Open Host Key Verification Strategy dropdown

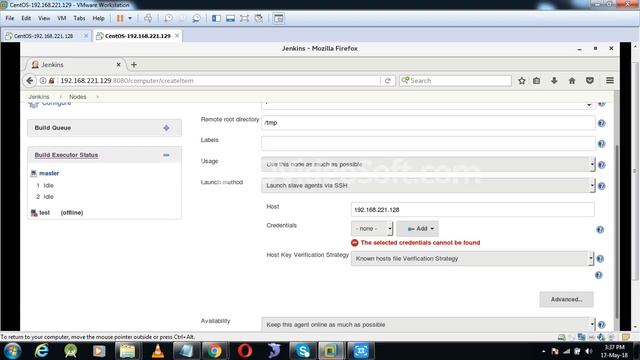pyautogui.click(x=472, y=258)
